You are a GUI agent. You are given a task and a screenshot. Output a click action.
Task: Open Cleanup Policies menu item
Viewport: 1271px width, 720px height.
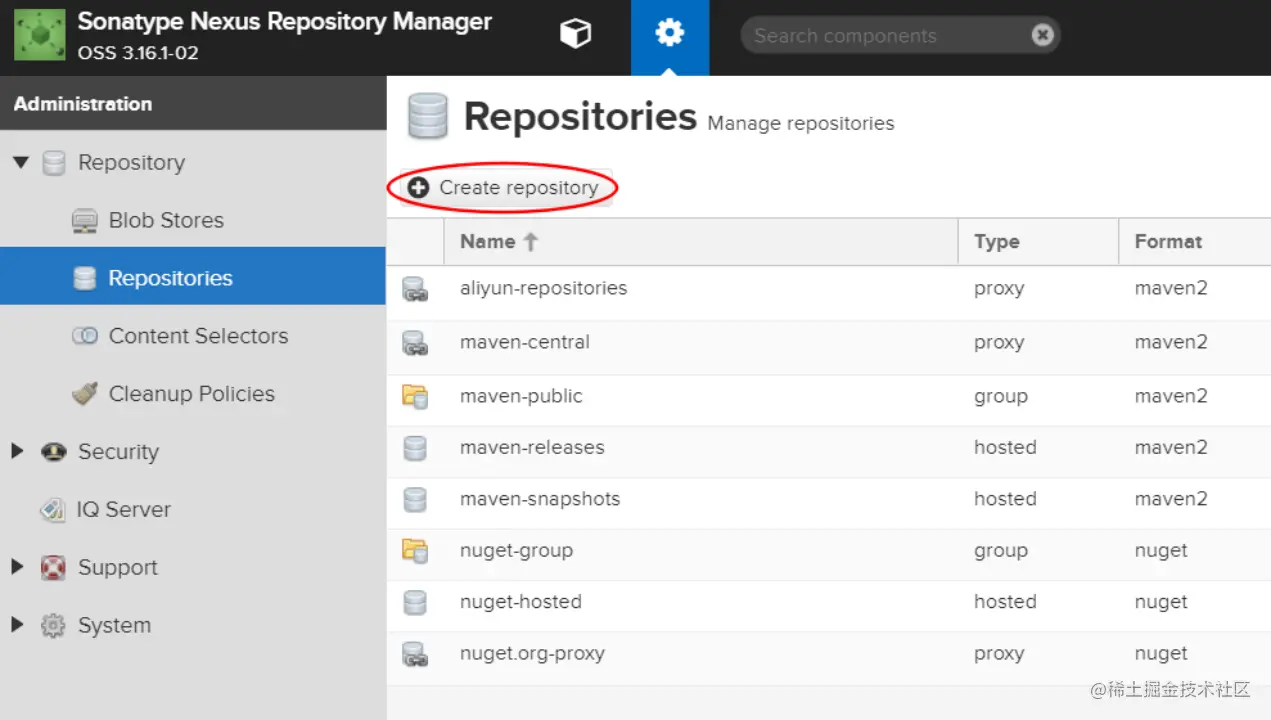tap(191, 394)
